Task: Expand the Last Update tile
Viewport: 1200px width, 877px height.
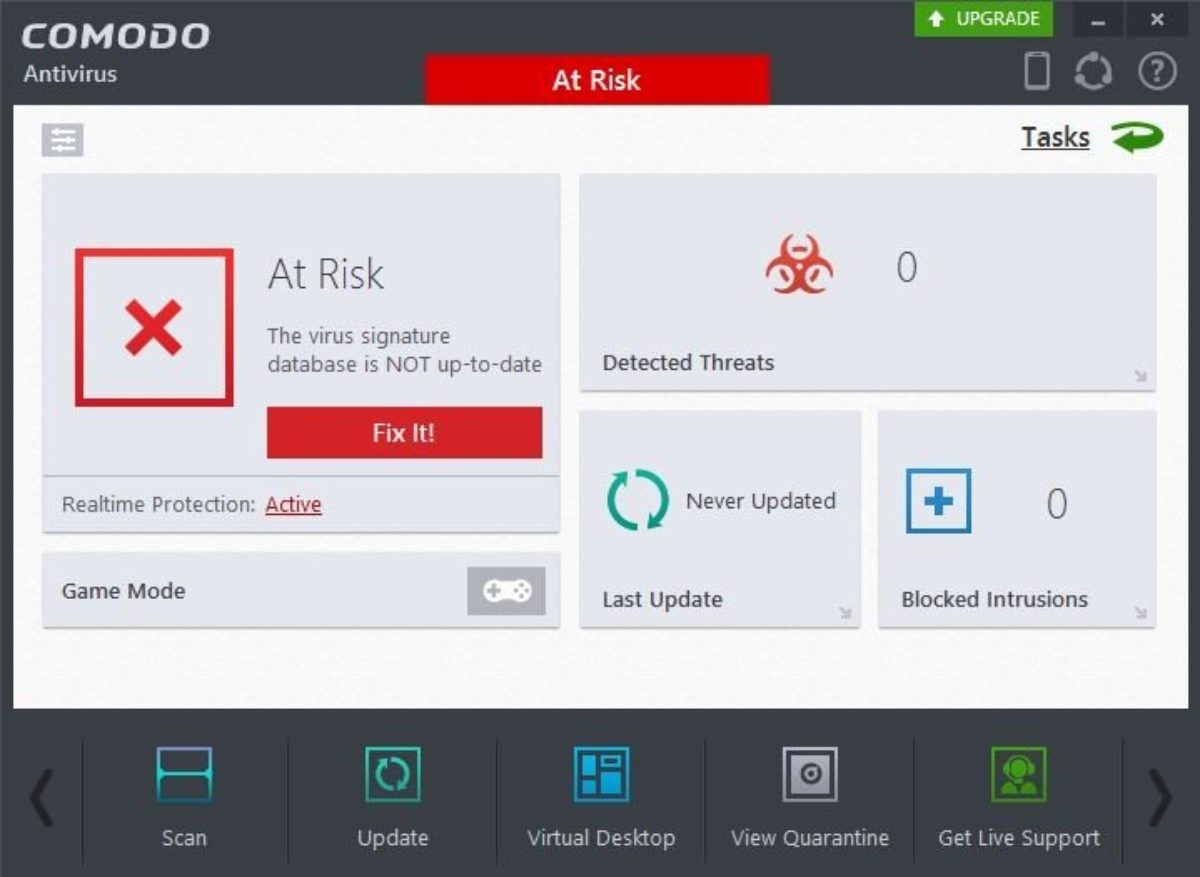Action: pyautogui.click(x=845, y=612)
